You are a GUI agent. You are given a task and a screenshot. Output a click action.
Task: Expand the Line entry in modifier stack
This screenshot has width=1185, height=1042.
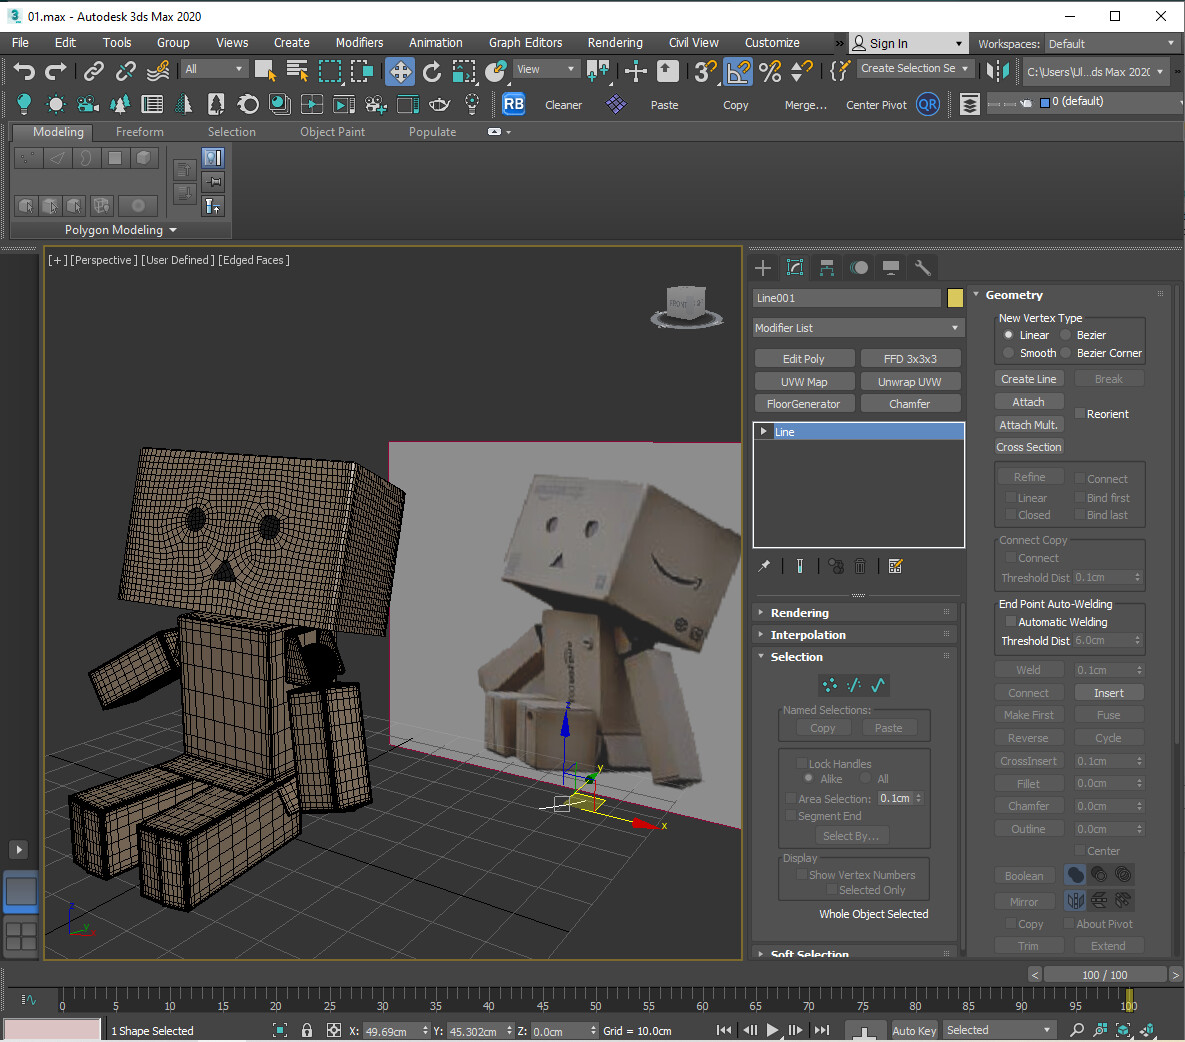(763, 431)
